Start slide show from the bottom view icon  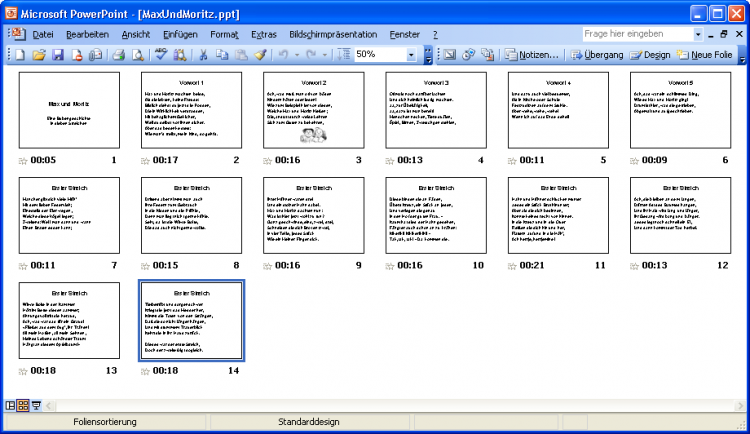[x=36, y=405]
